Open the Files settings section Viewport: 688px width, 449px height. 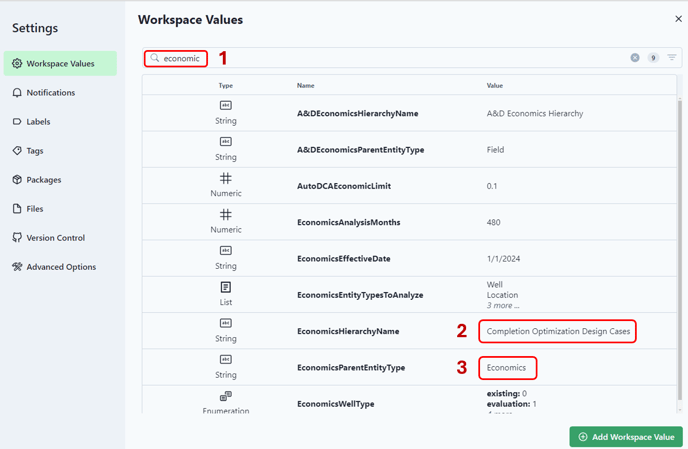pyautogui.click(x=37, y=209)
